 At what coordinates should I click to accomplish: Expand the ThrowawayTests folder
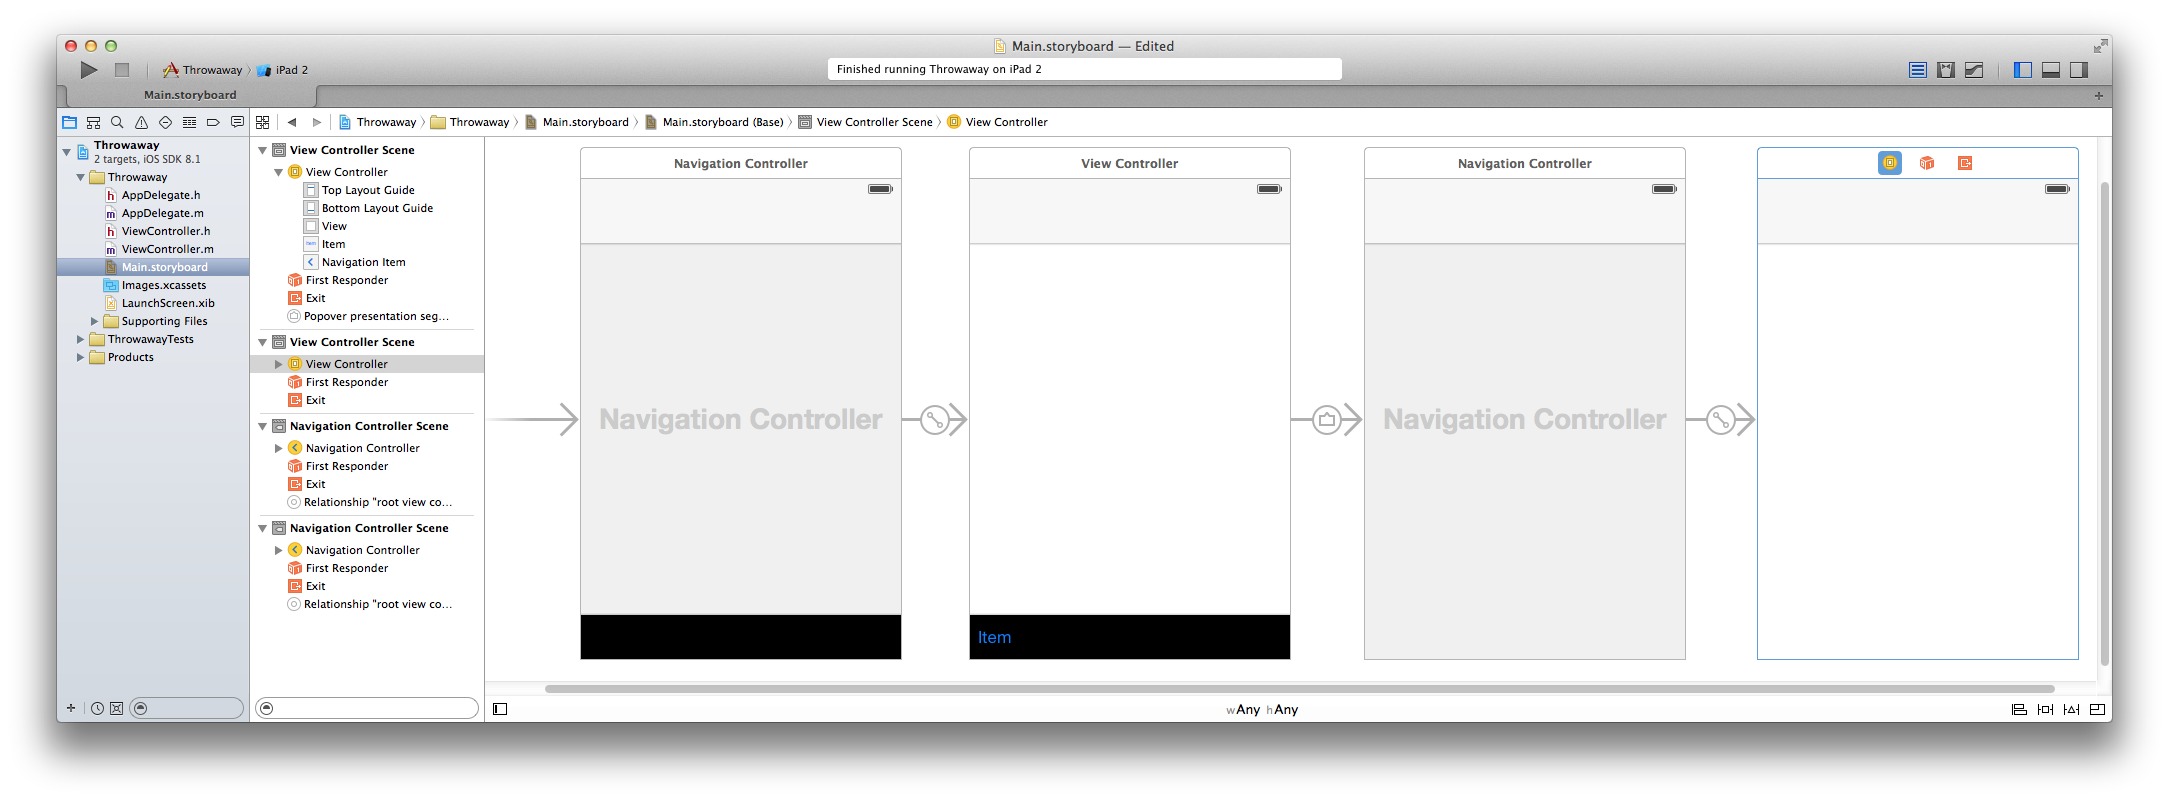click(x=81, y=339)
